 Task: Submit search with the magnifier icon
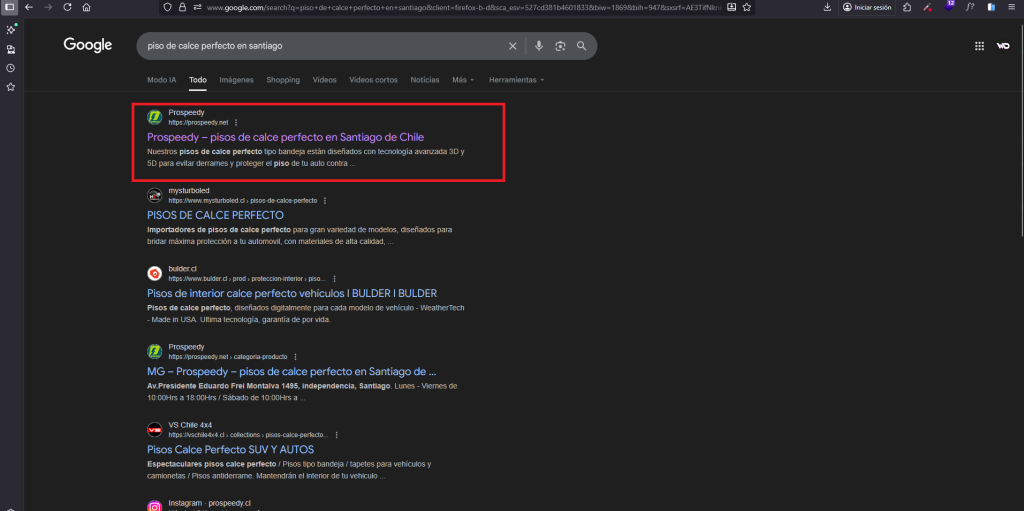pyautogui.click(x=581, y=46)
